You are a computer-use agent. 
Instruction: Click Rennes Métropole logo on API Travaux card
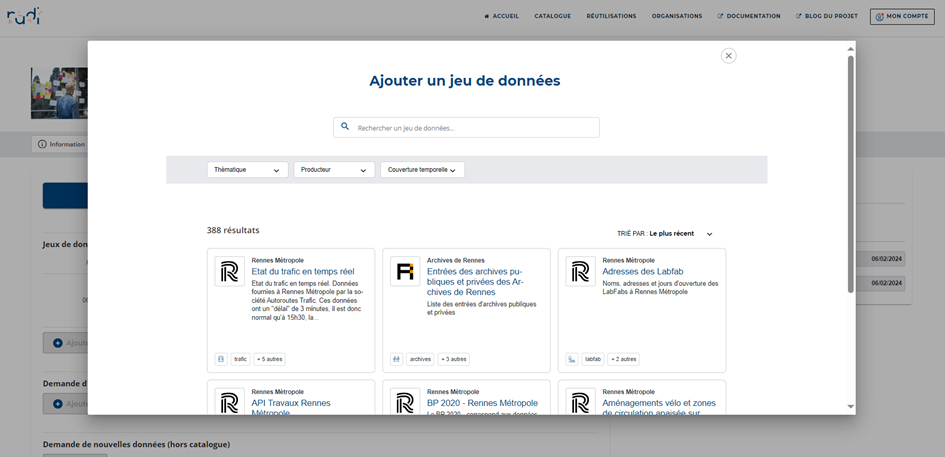(x=230, y=402)
